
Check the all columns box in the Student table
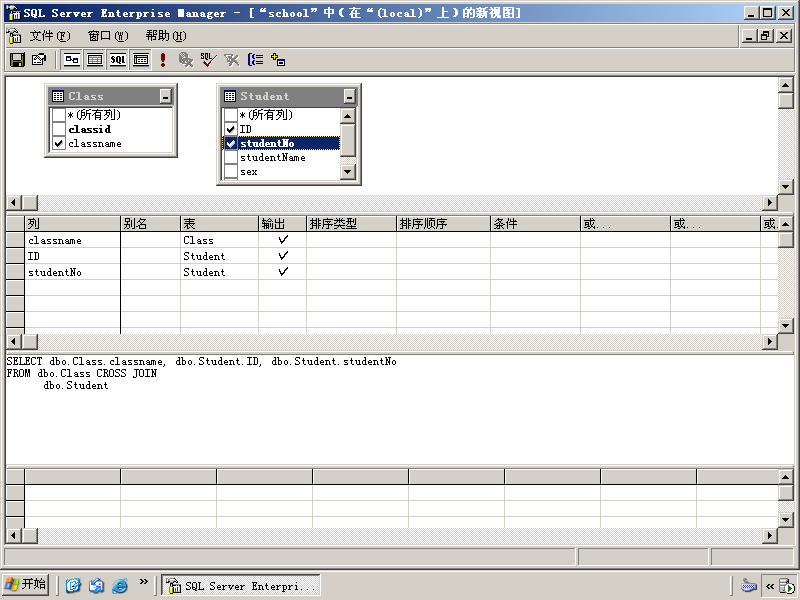[231, 115]
